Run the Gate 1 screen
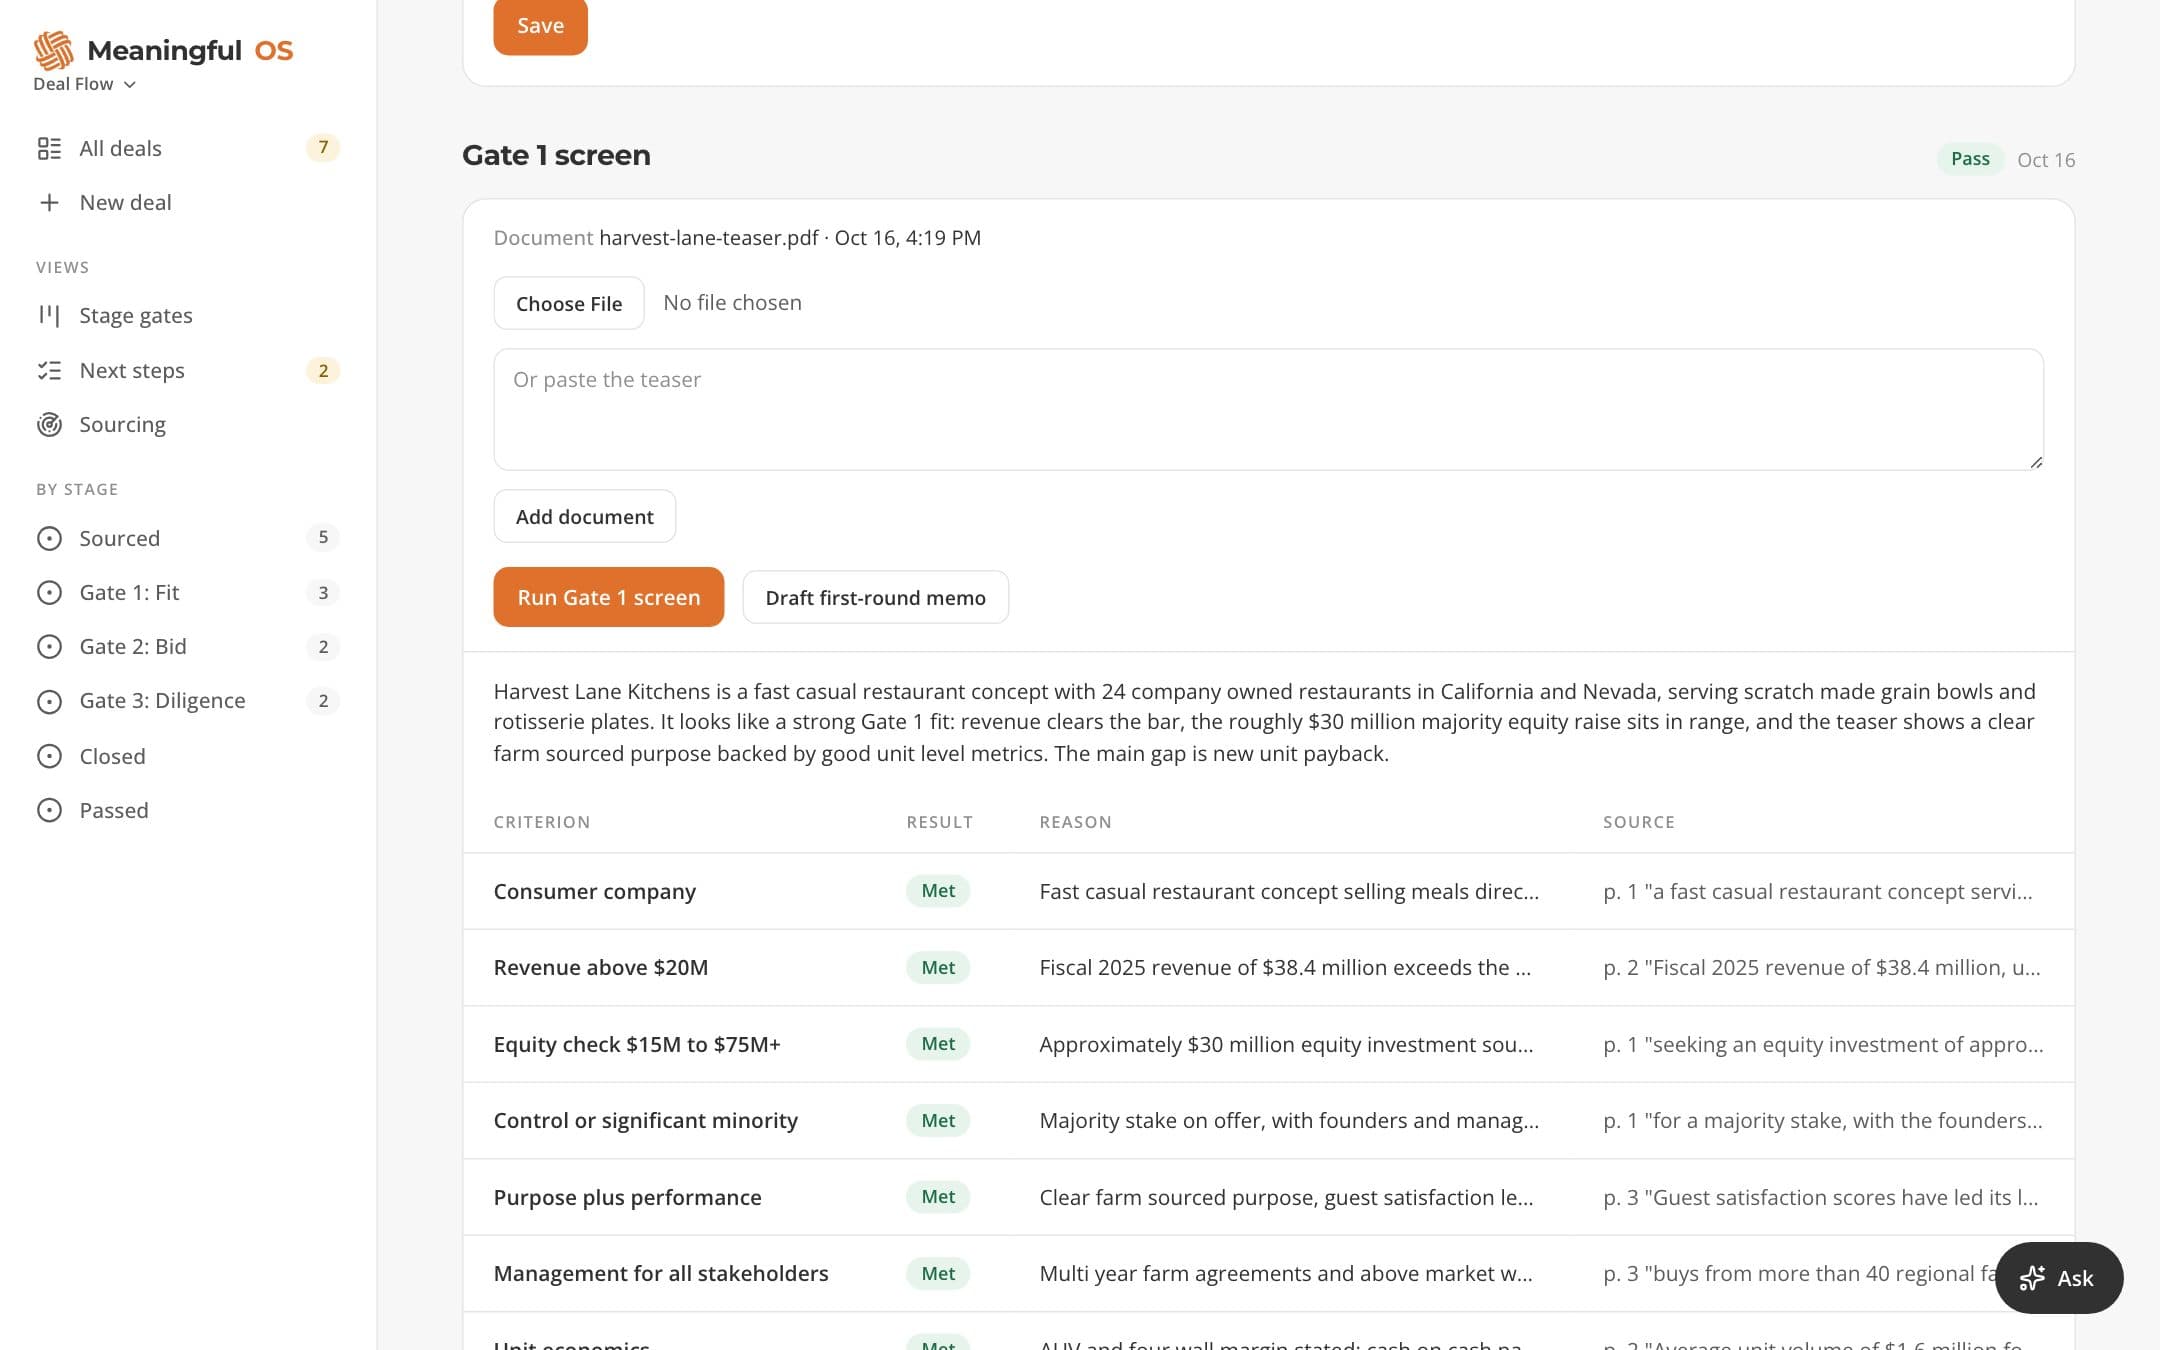This screenshot has width=2160, height=1350. [x=608, y=597]
